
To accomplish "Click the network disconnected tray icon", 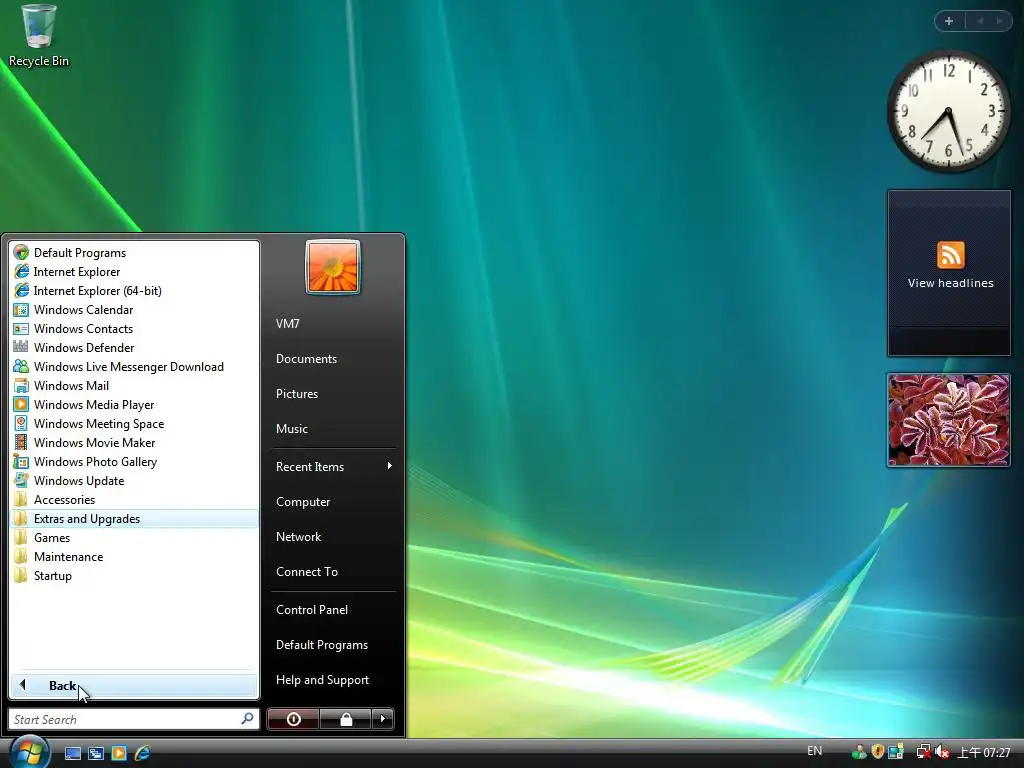I will [923, 752].
